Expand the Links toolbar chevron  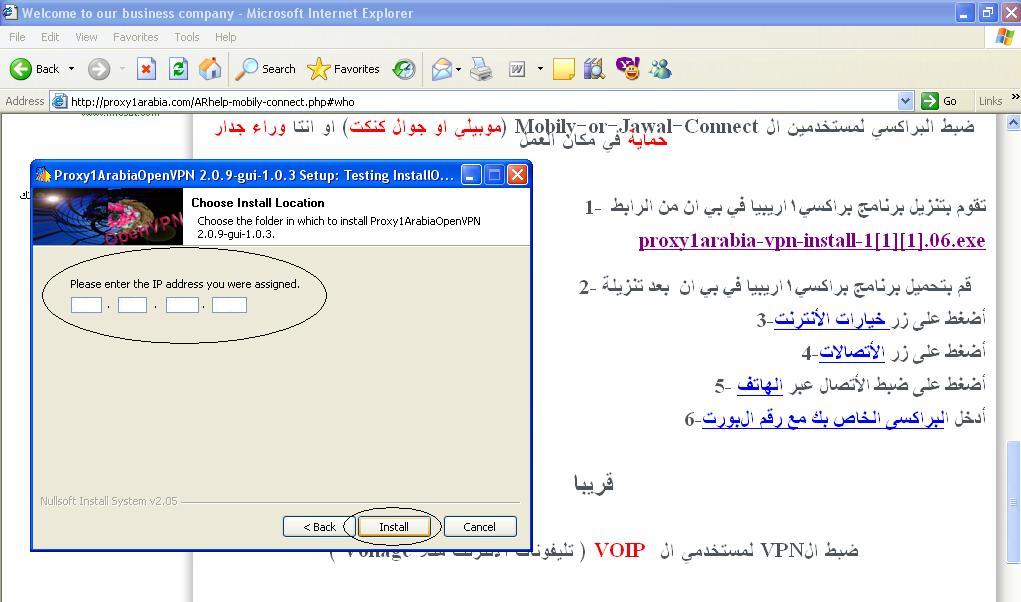[1015, 97]
